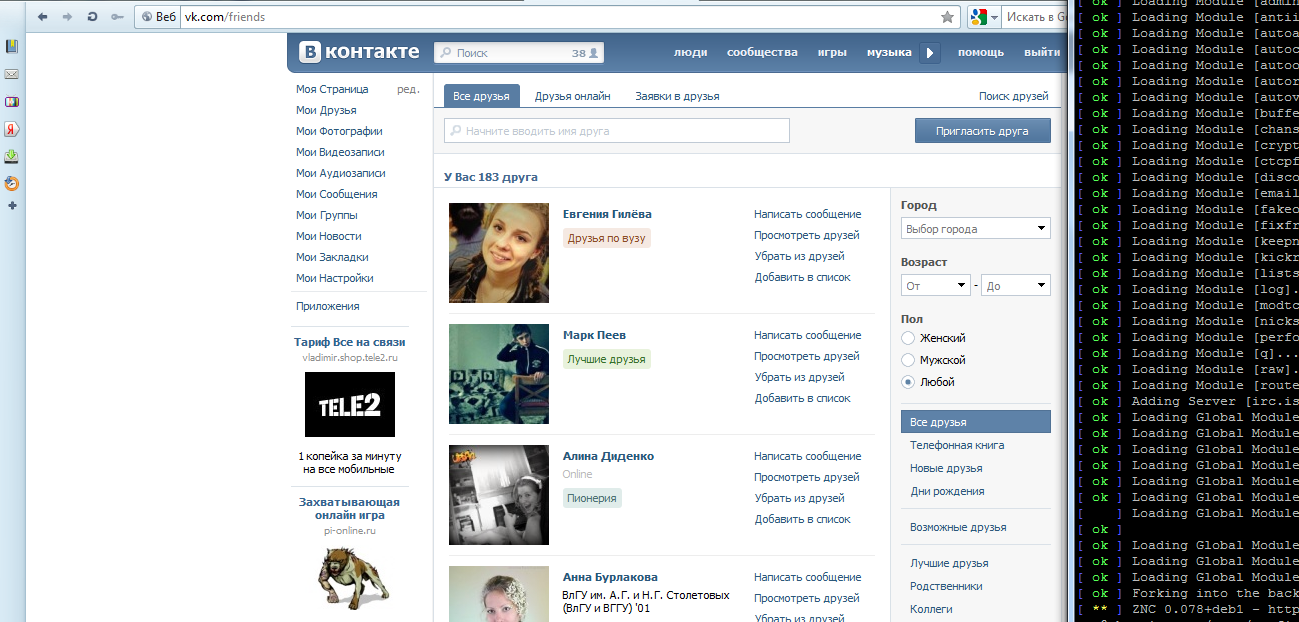Click the Пионерия tag on Алина Диденко
1299x622 pixels.
point(592,498)
